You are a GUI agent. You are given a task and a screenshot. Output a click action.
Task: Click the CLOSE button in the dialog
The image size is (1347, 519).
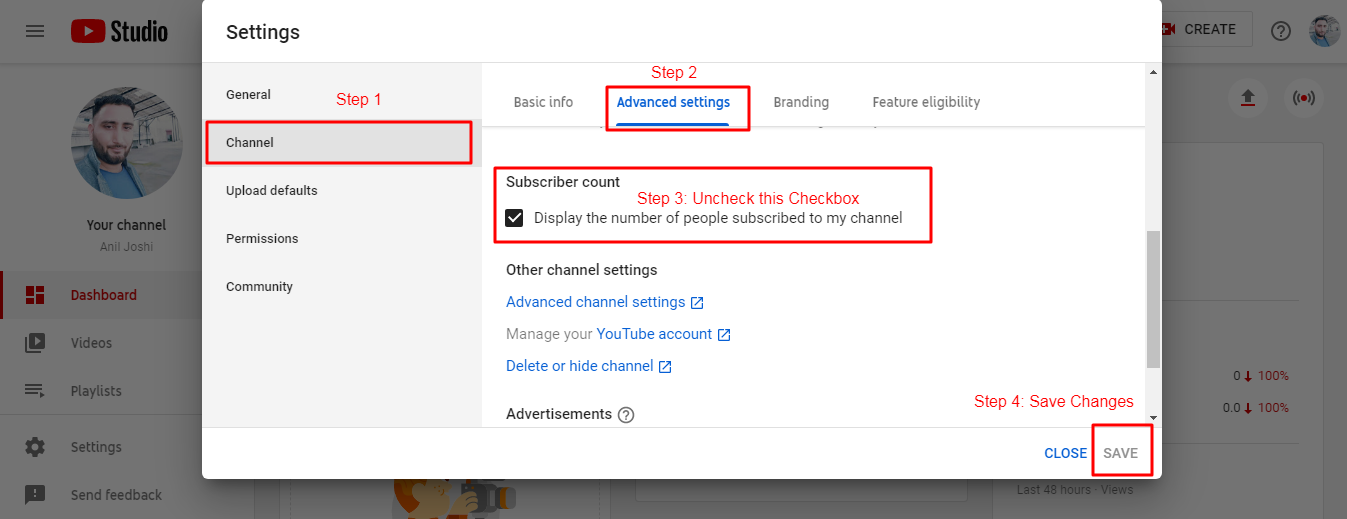click(1065, 453)
